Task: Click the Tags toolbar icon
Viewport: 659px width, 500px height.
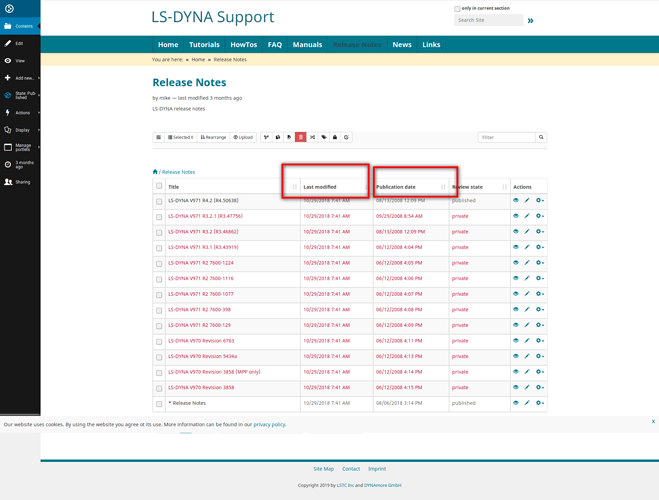Action: click(324, 137)
